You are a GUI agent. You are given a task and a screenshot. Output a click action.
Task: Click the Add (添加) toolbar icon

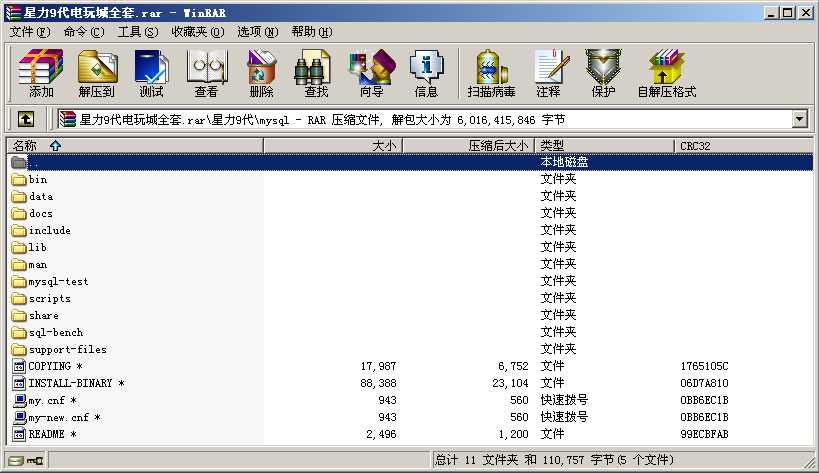point(41,73)
